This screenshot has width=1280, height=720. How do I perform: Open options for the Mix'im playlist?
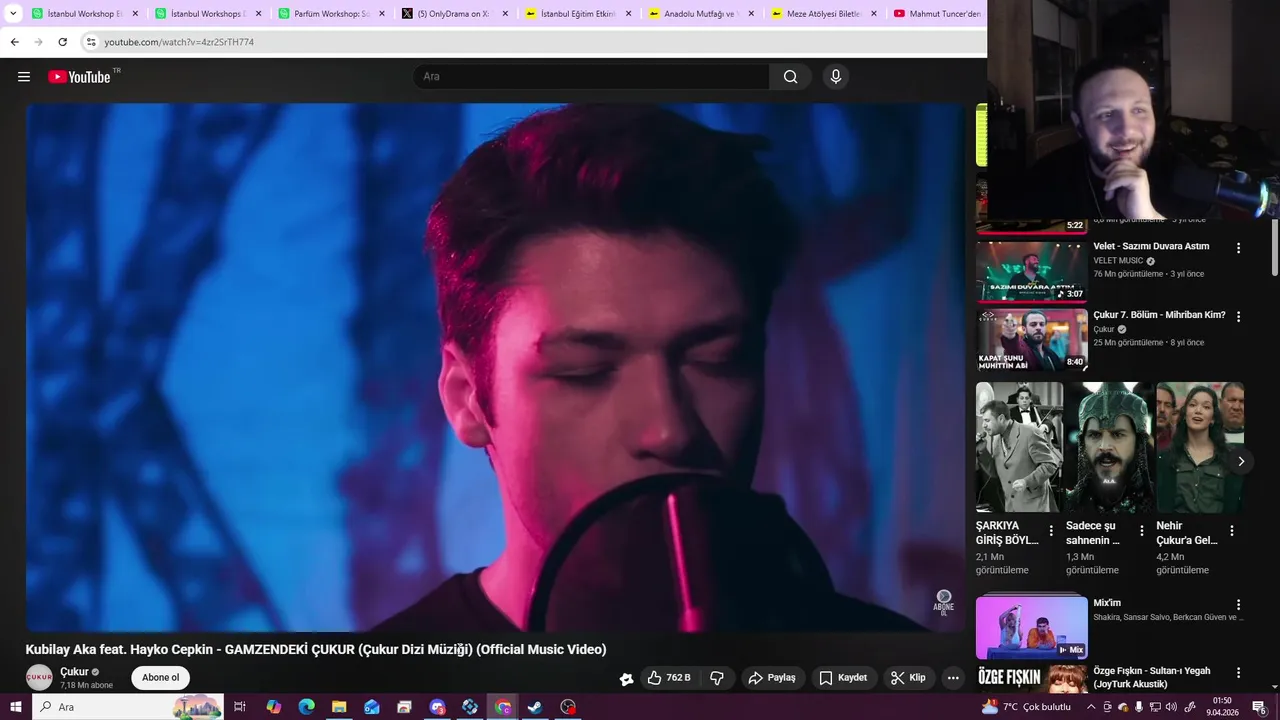click(1238, 605)
